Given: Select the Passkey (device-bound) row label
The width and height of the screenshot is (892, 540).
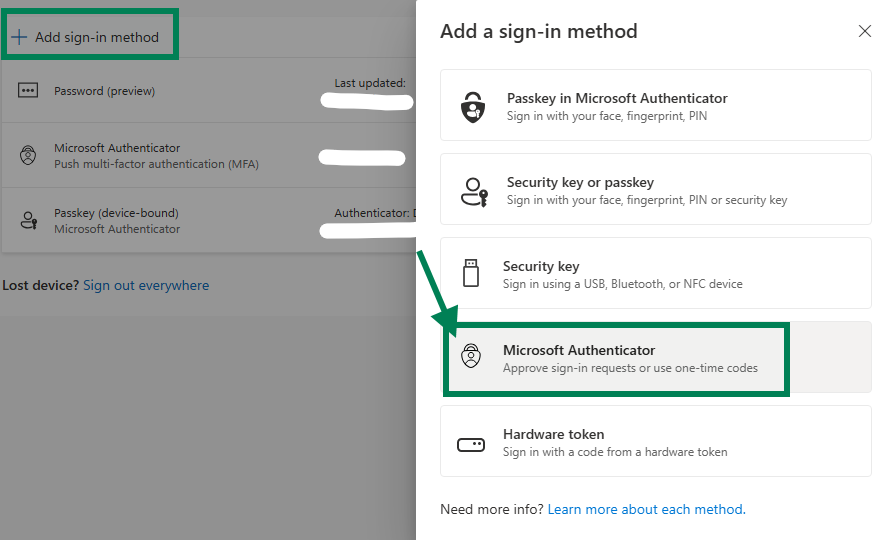Looking at the screenshot, I should click(x=116, y=213).
